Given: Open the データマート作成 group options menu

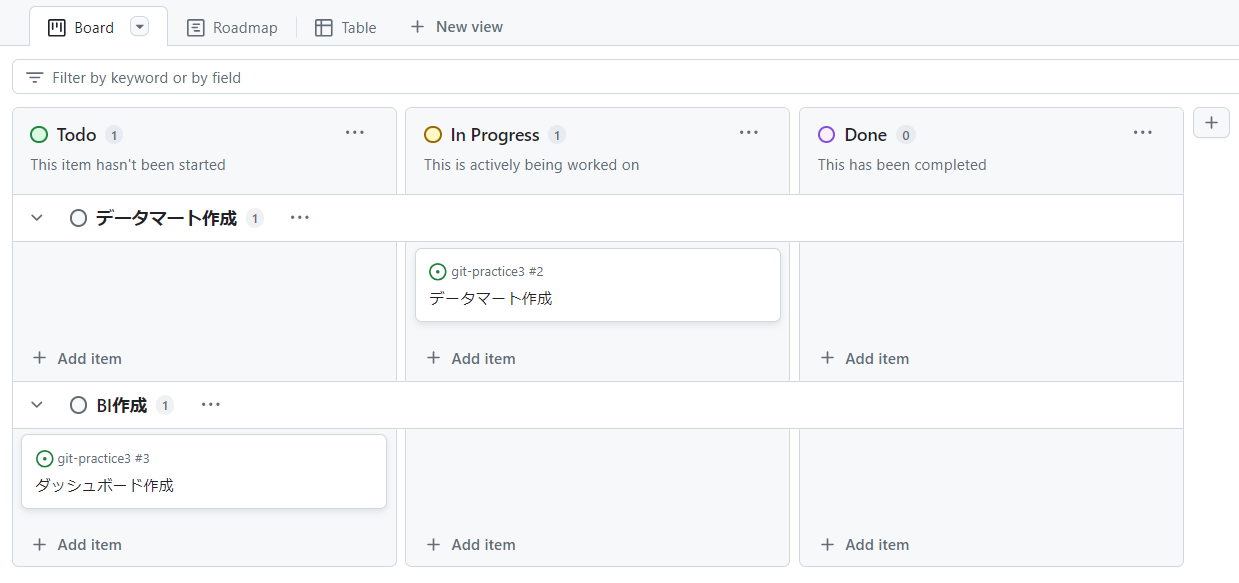Looking at the screenshot, I should coord(299,217).
